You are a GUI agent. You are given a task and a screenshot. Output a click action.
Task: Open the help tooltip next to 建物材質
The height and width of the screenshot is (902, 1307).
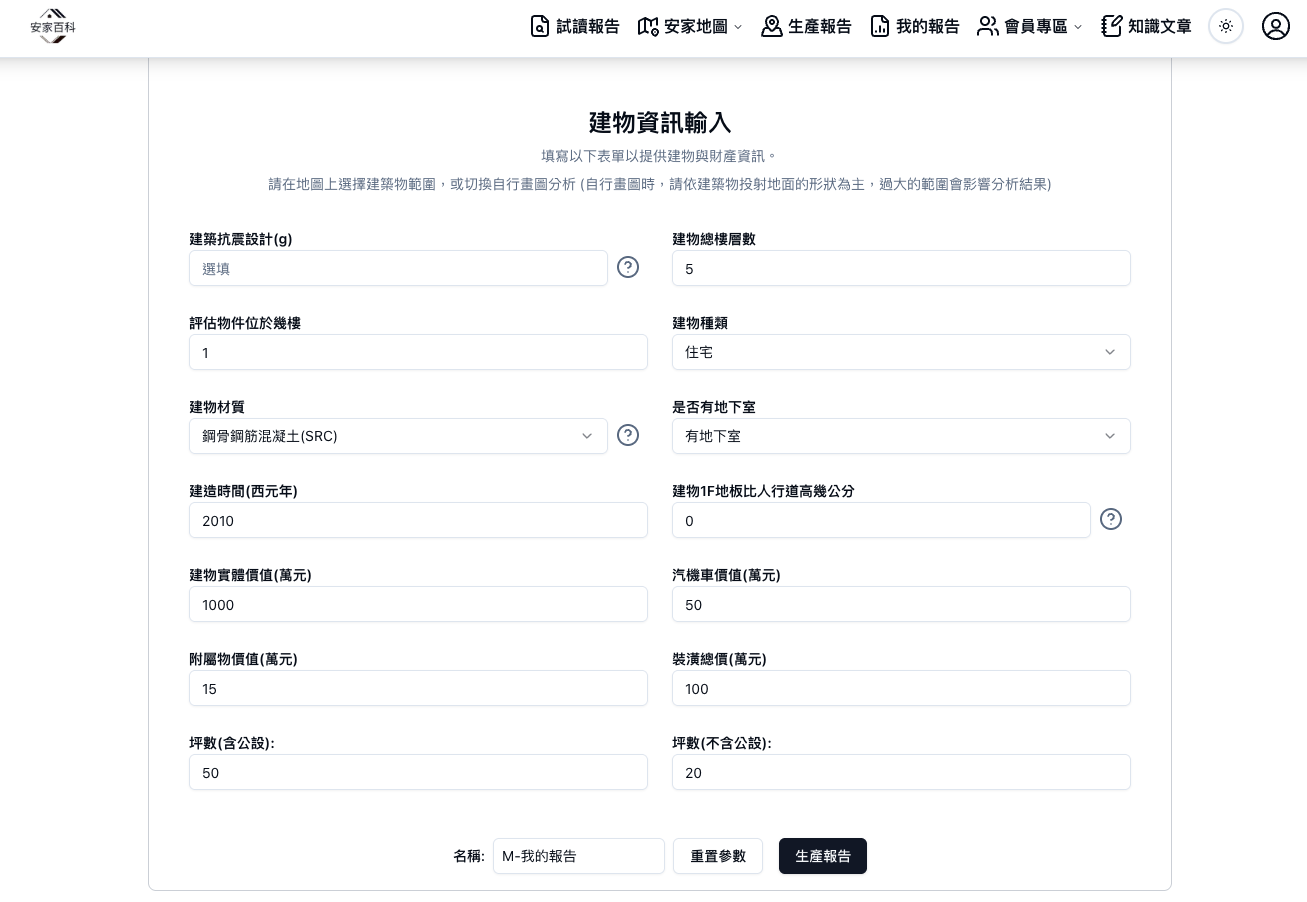point(628,435)
